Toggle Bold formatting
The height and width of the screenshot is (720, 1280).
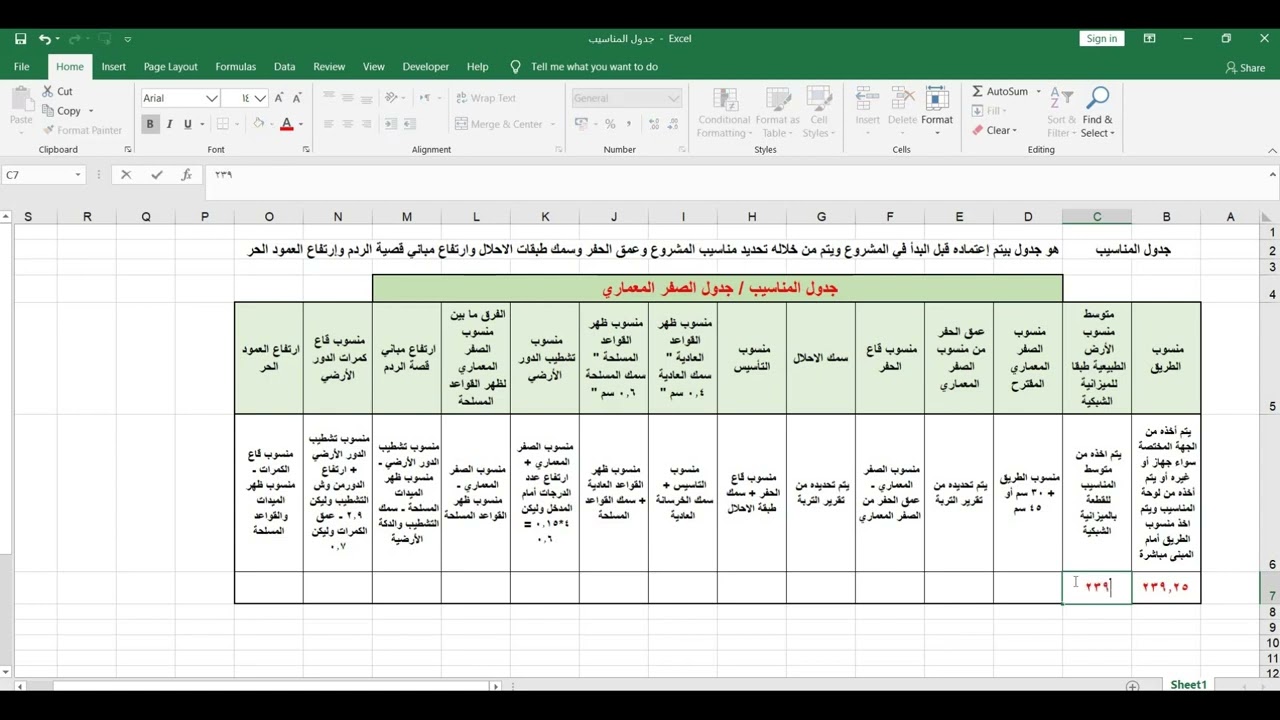[150, 124]
